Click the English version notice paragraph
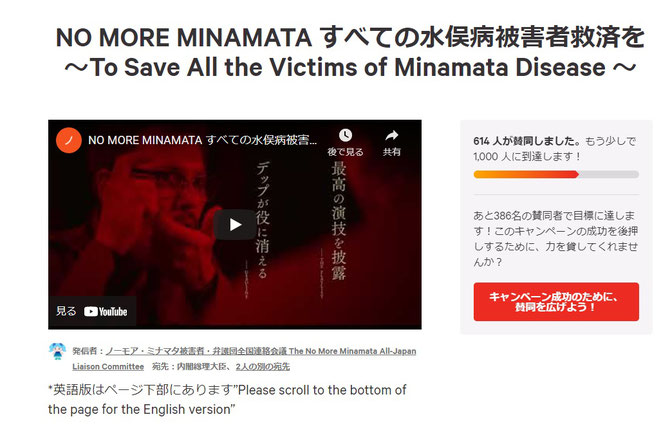Screen dimensions: 661x437 [x=227, y=399]
